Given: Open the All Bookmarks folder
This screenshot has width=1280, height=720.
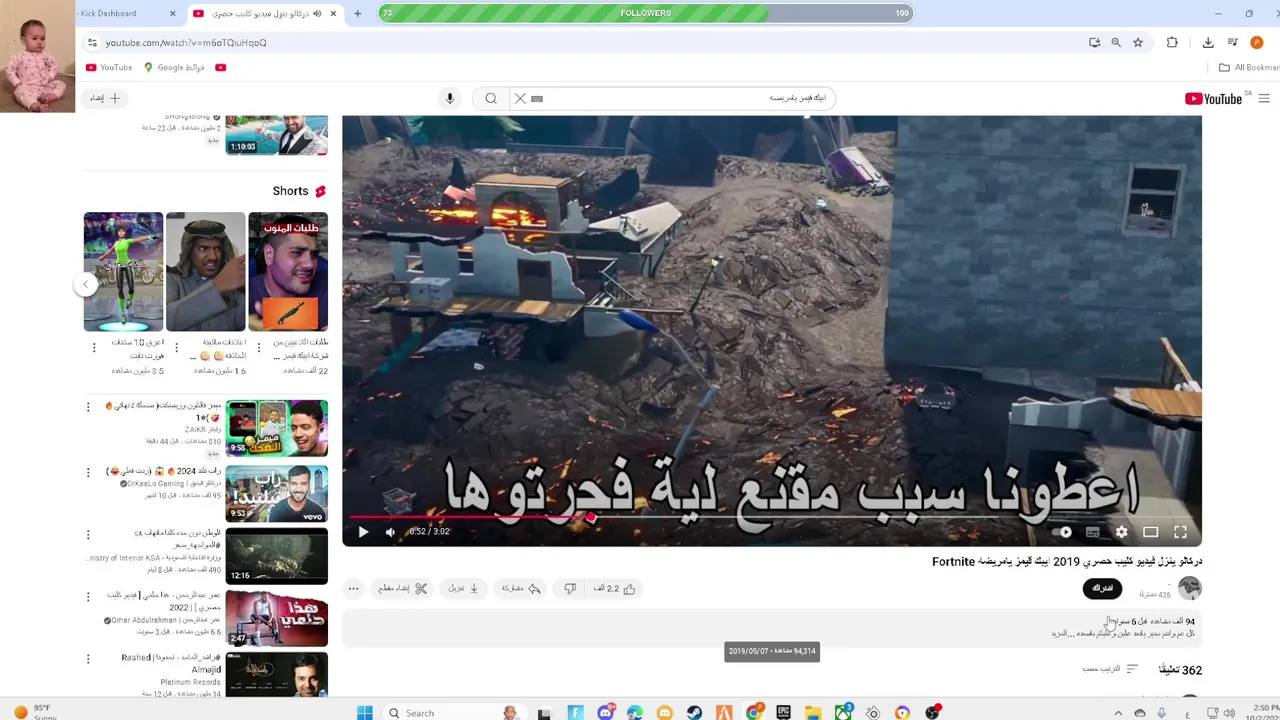Looking at the screenshot, I should tap(1249, 68).
